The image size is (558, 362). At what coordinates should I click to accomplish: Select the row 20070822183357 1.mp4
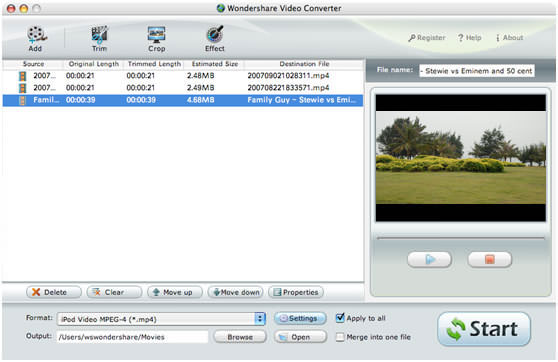pos(183,88)
